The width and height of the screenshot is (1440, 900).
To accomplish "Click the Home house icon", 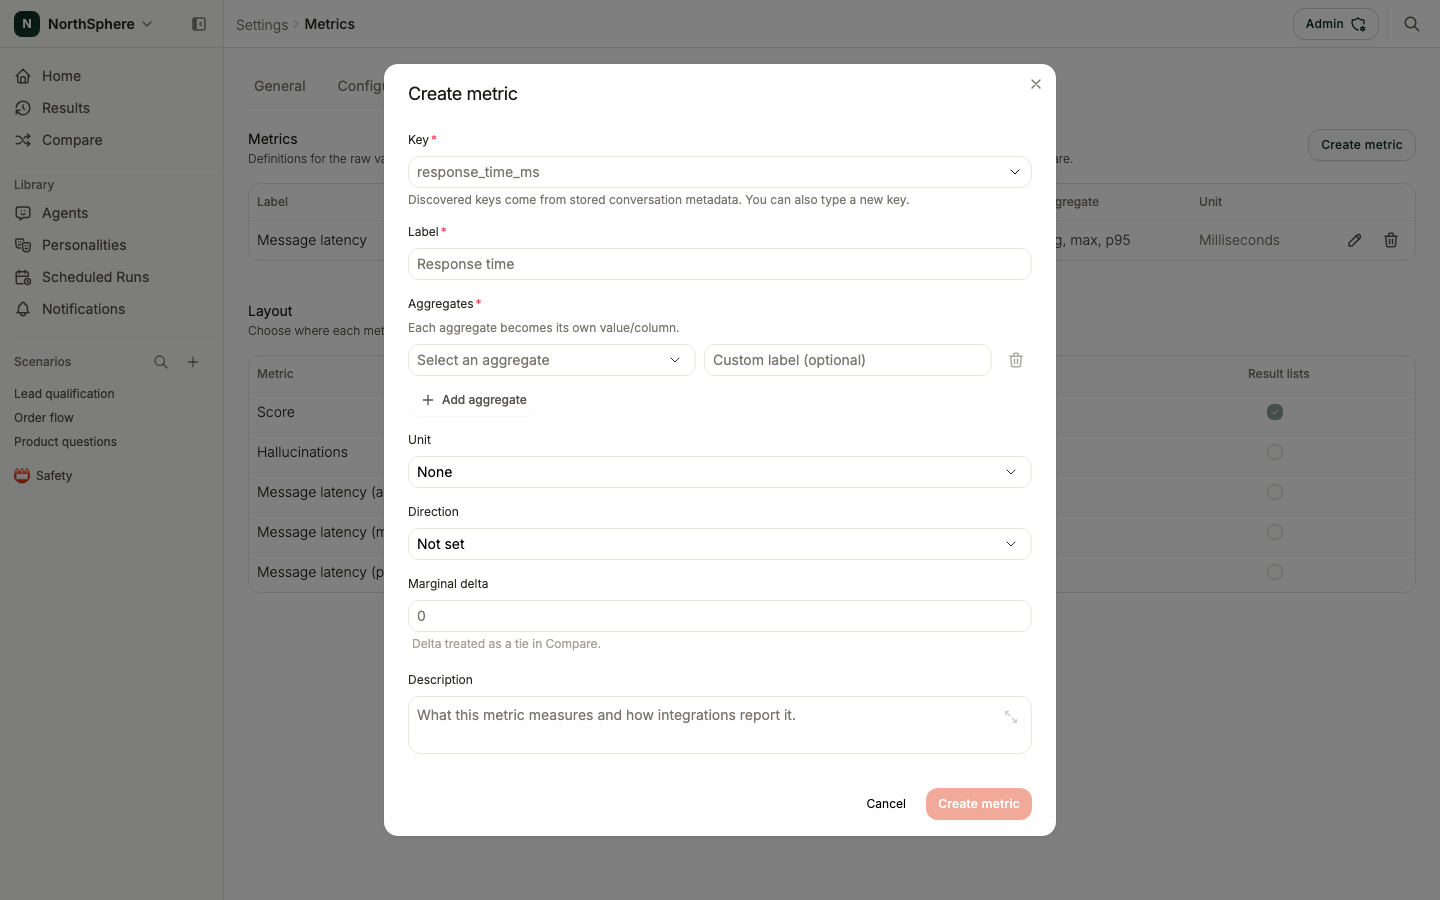I will click(23, 76).
